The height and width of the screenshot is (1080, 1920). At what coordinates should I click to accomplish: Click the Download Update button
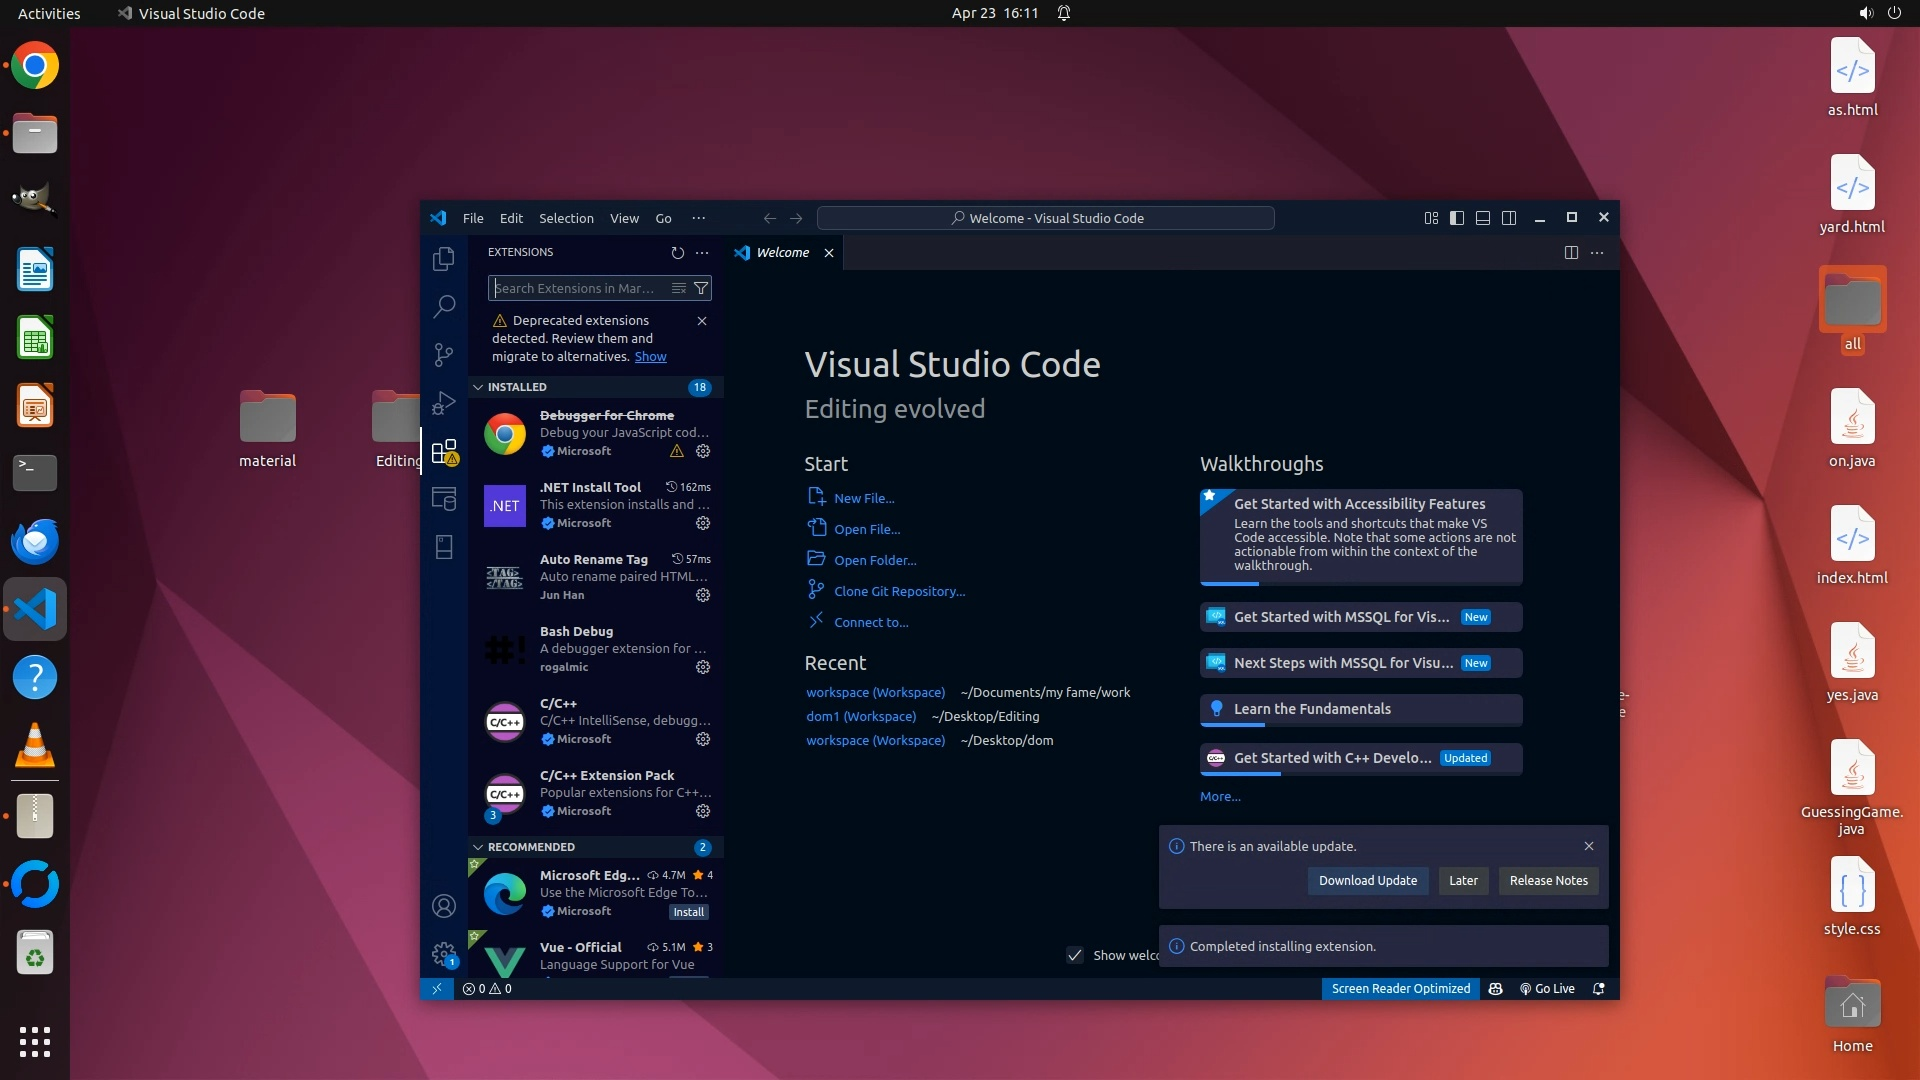click(1367, 881)
